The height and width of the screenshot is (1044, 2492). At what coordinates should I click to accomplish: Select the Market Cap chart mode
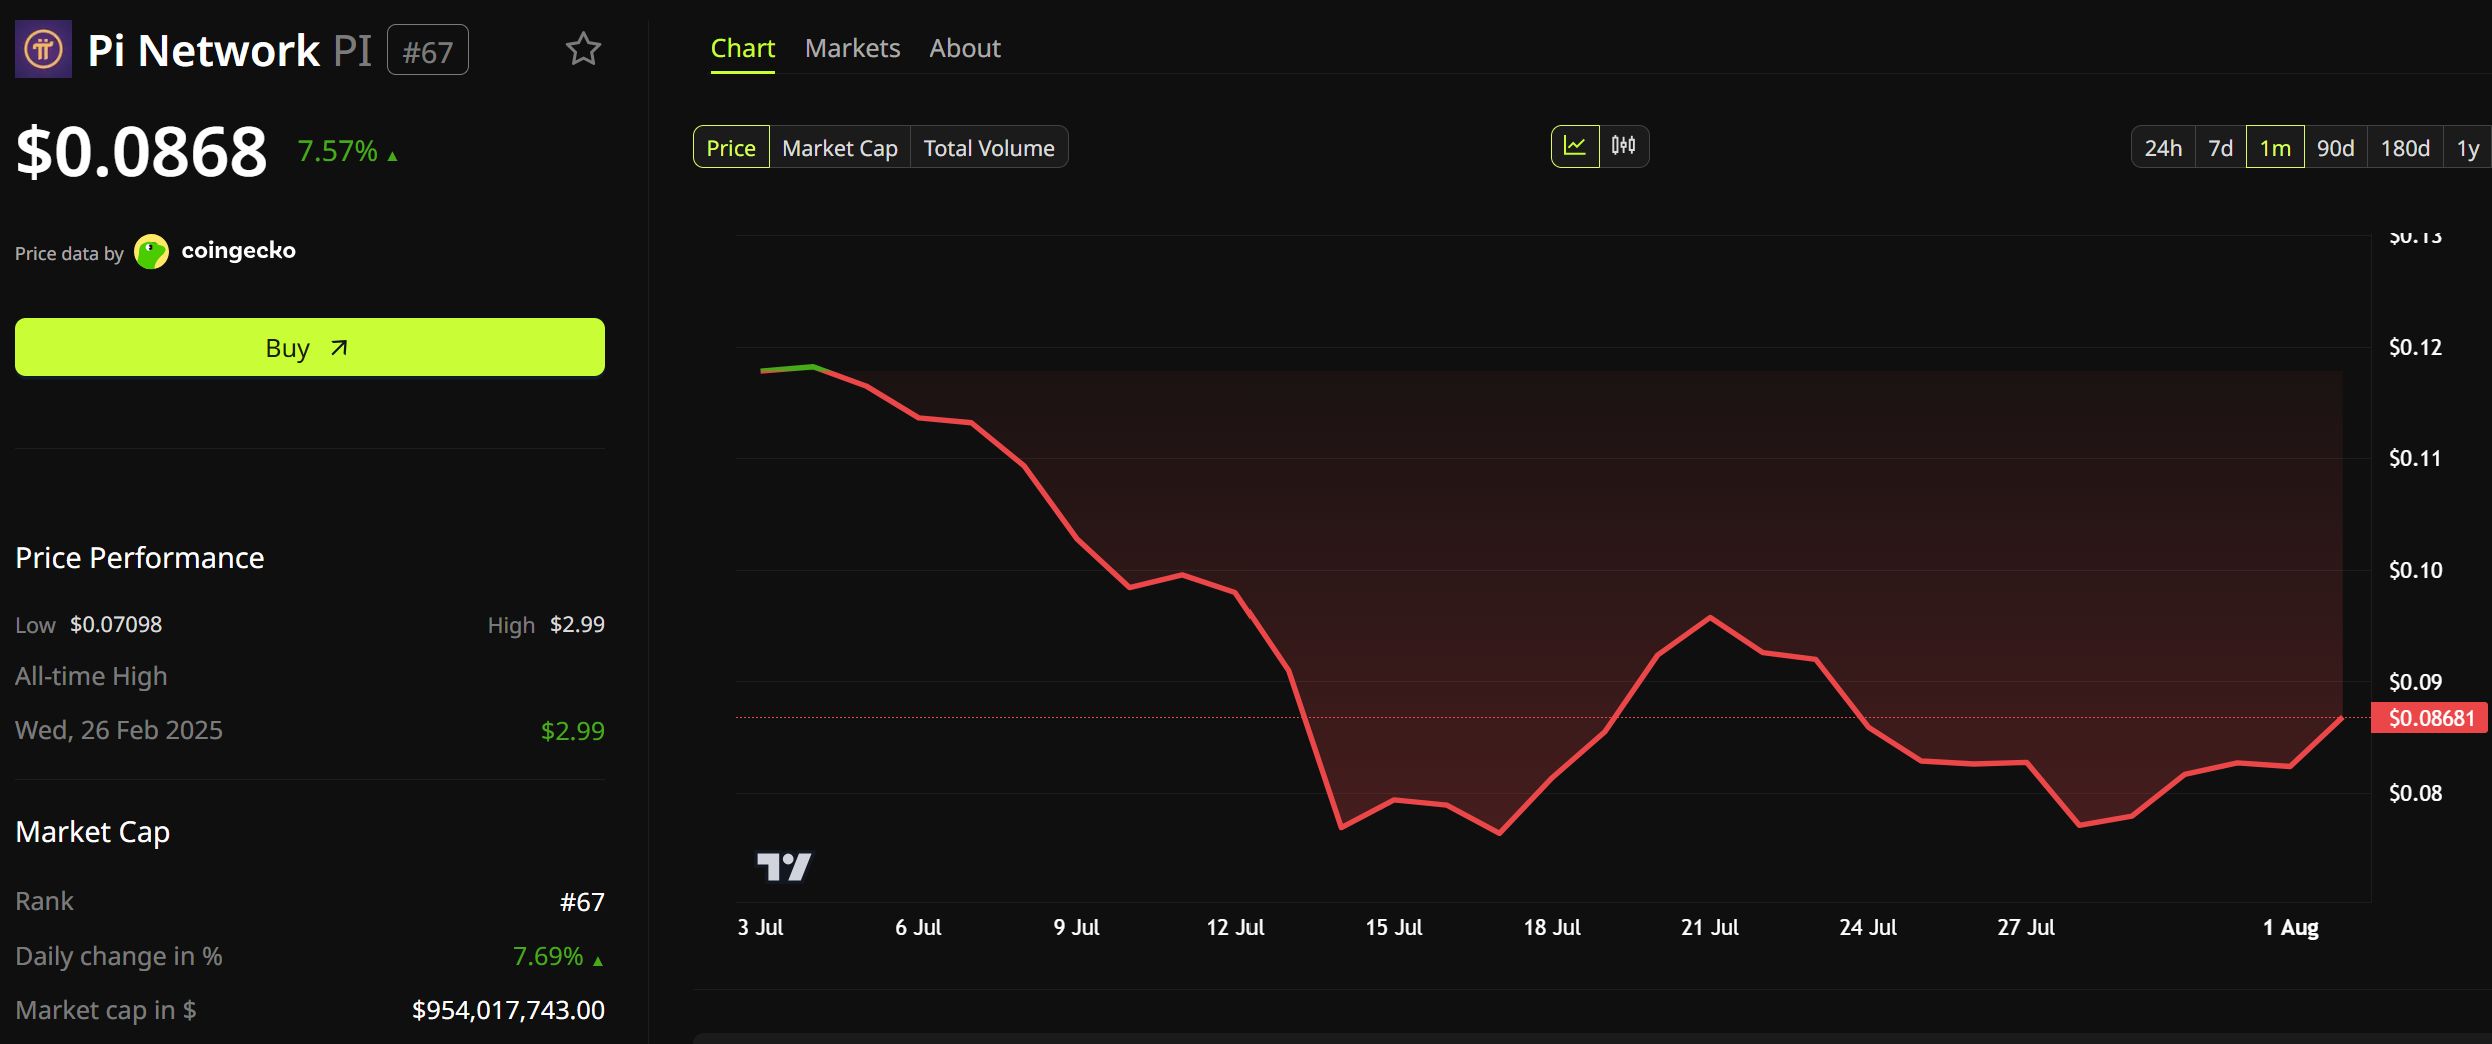(x=840, y=147)
